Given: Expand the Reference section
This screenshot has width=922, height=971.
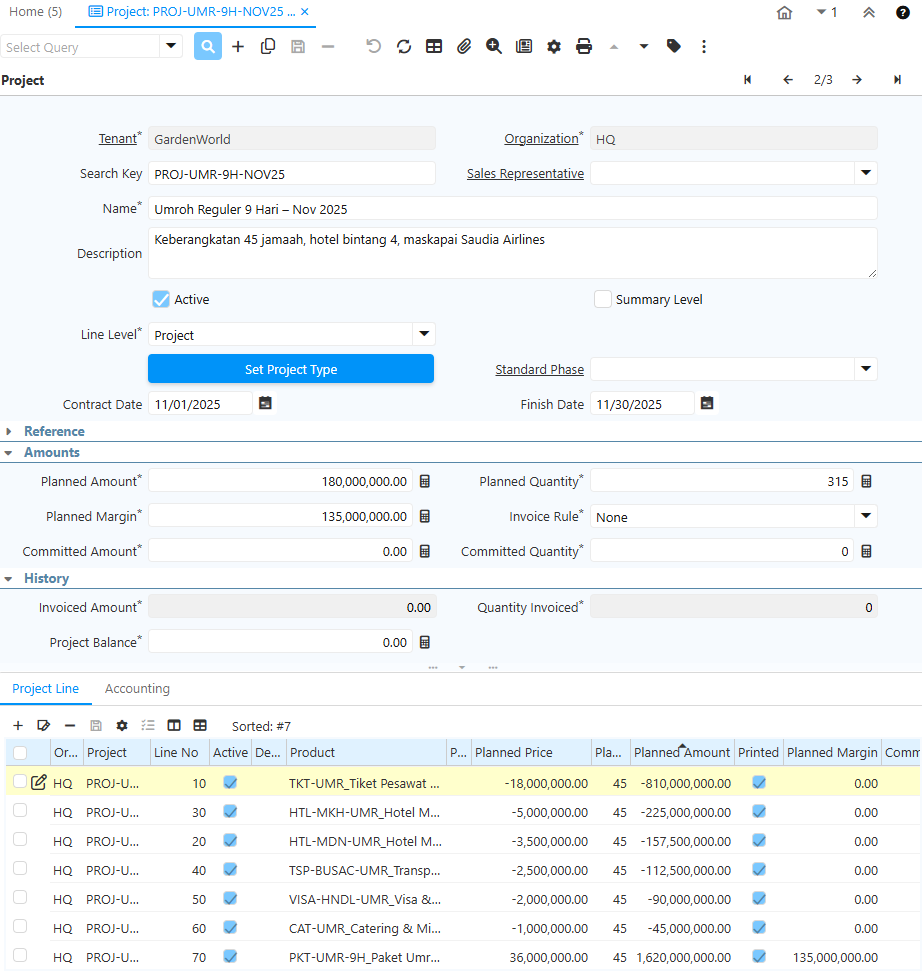Looking at the screenshot, I should tap(54, 431).
